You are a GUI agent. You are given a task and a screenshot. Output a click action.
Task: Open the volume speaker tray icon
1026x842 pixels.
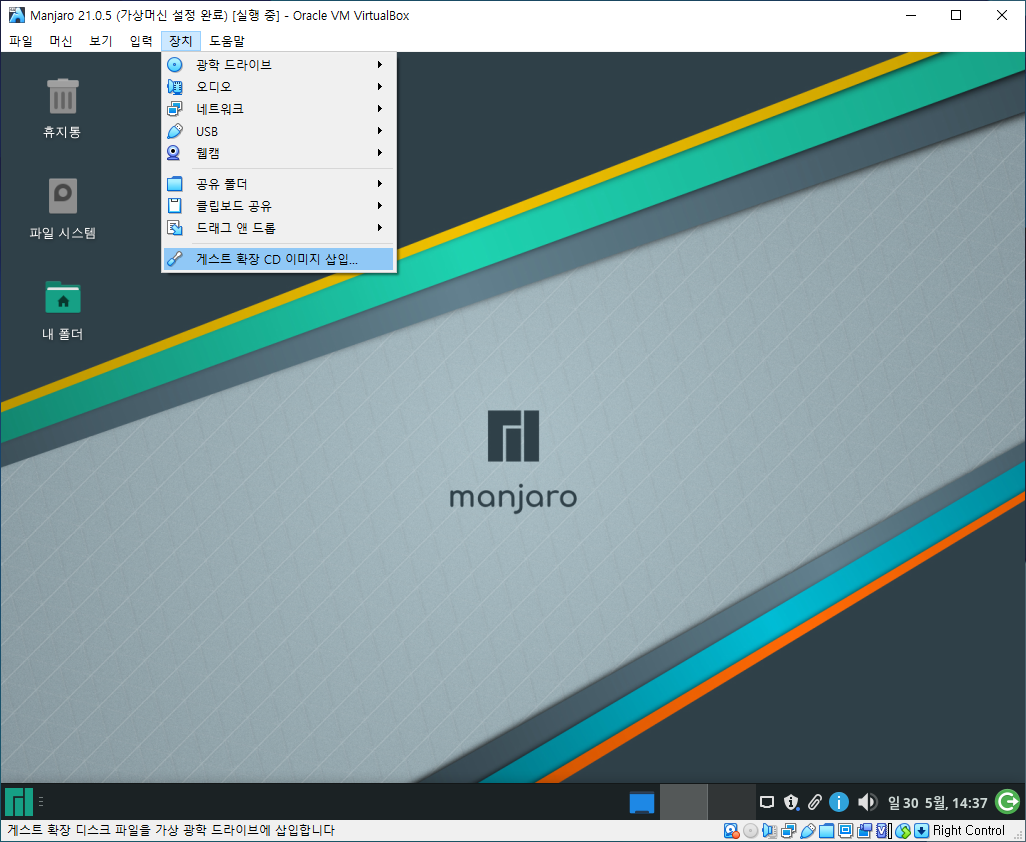click(x=867, y=801)
